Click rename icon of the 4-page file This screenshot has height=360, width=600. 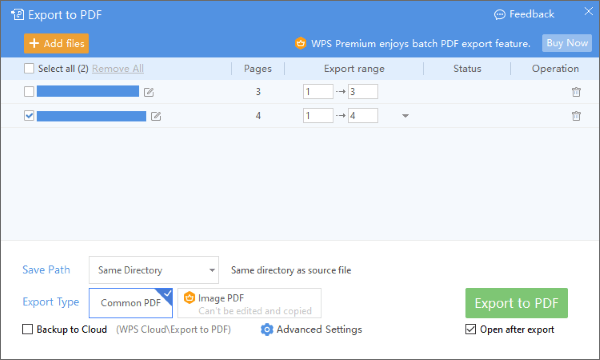click(x=156, y=116)
